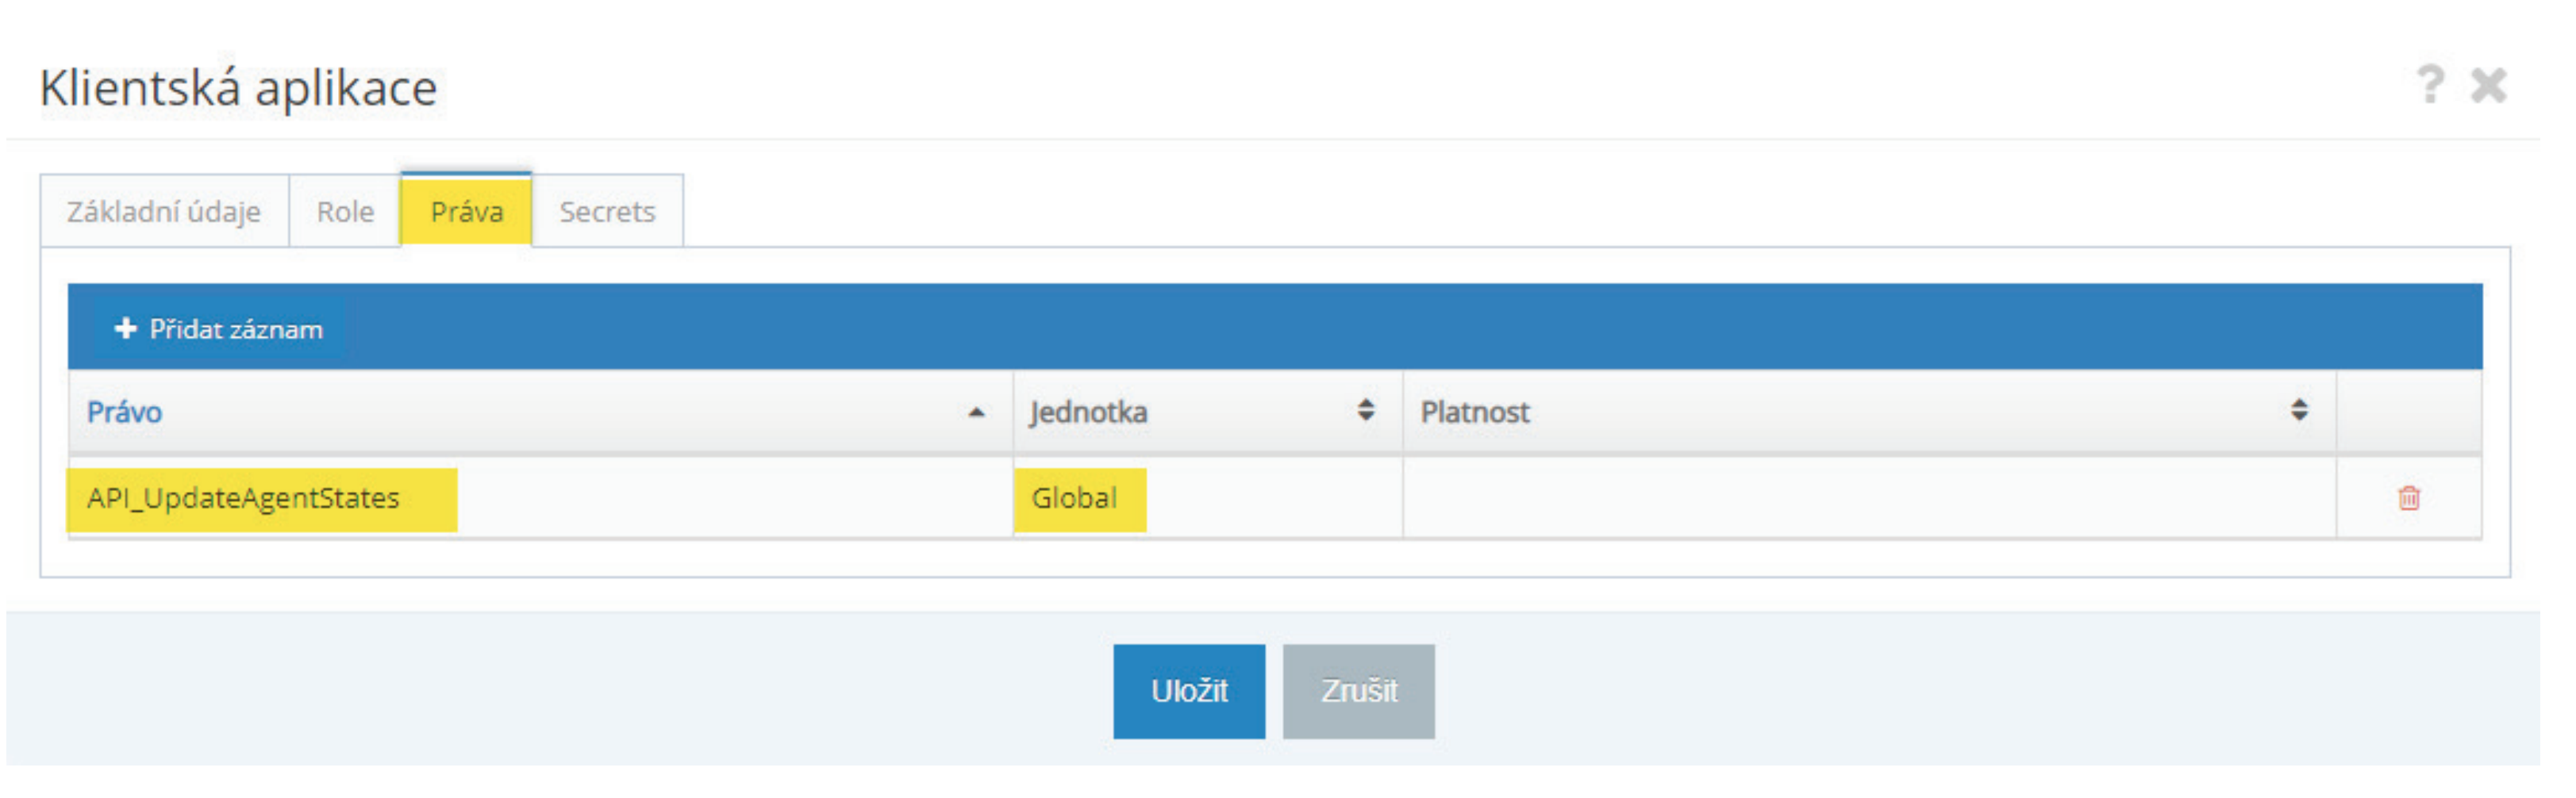Viewport: 2576px width, 798px height.
Task: Cancel using the Zrušit button
Action: click(x=1358, y=691)
